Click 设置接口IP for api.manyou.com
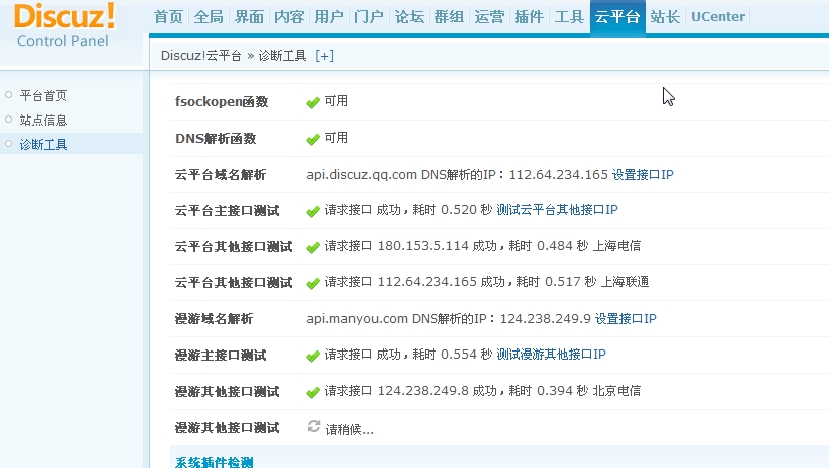This screenshot has width=829, height=468. pos(625,319)
